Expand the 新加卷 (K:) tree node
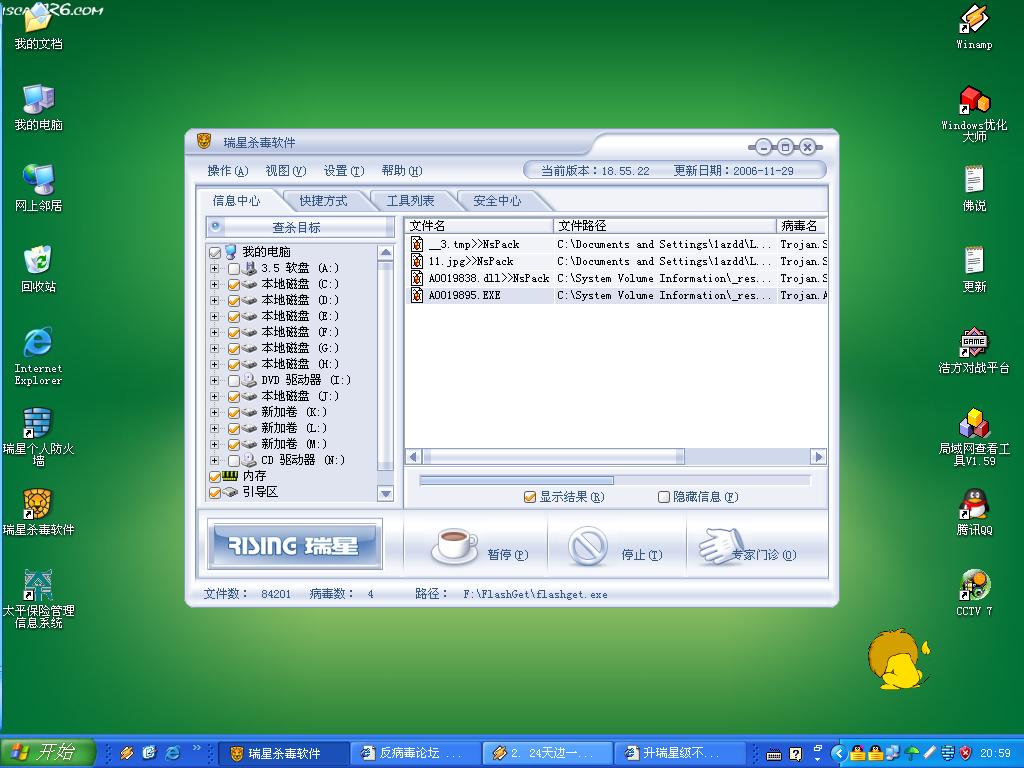This screenshot has width=1024, height=768. [214, 412]
